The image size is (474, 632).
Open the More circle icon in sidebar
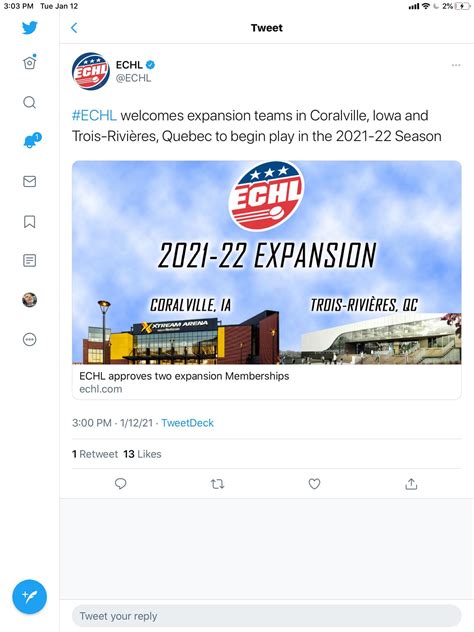click(29, 339)
